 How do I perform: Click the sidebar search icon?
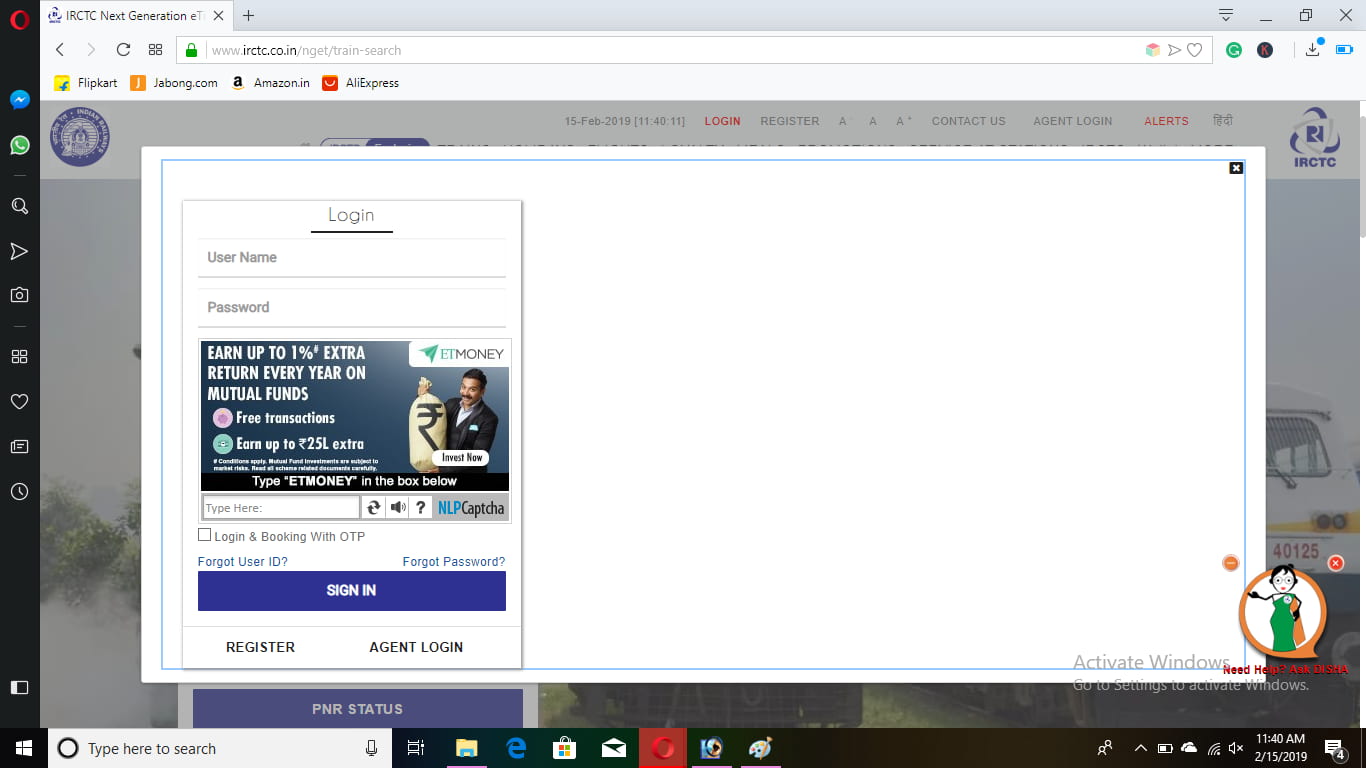(19, 206)
